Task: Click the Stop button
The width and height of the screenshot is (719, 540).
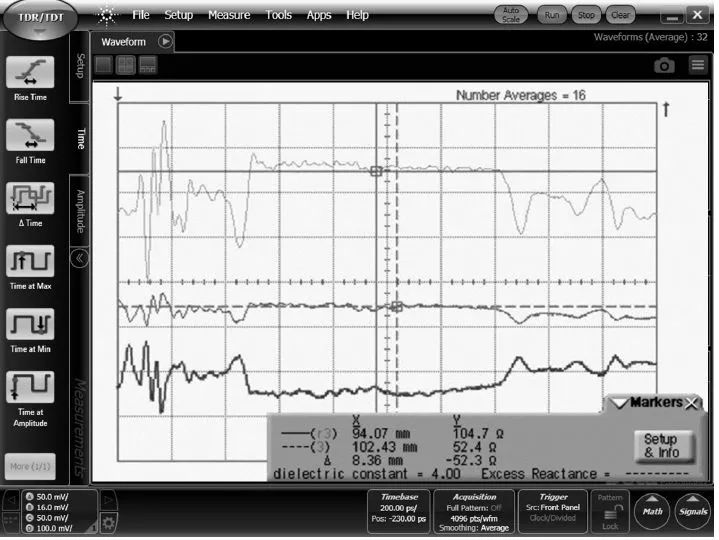Action: coord(586,15)
